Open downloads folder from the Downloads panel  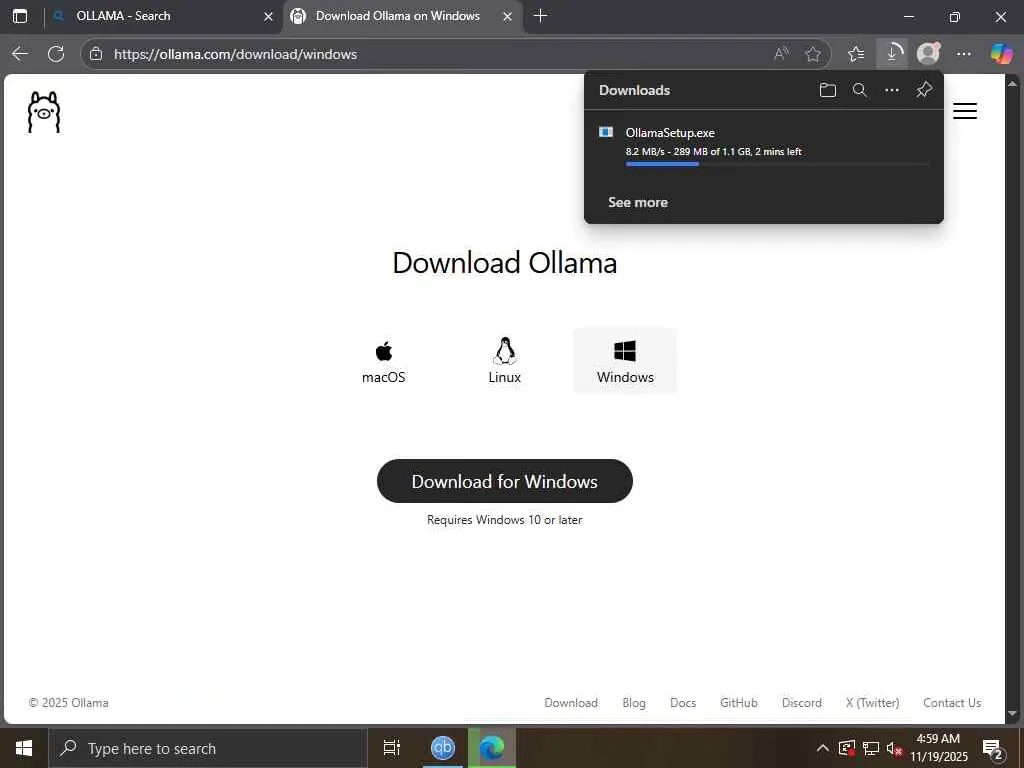point(827,90)
